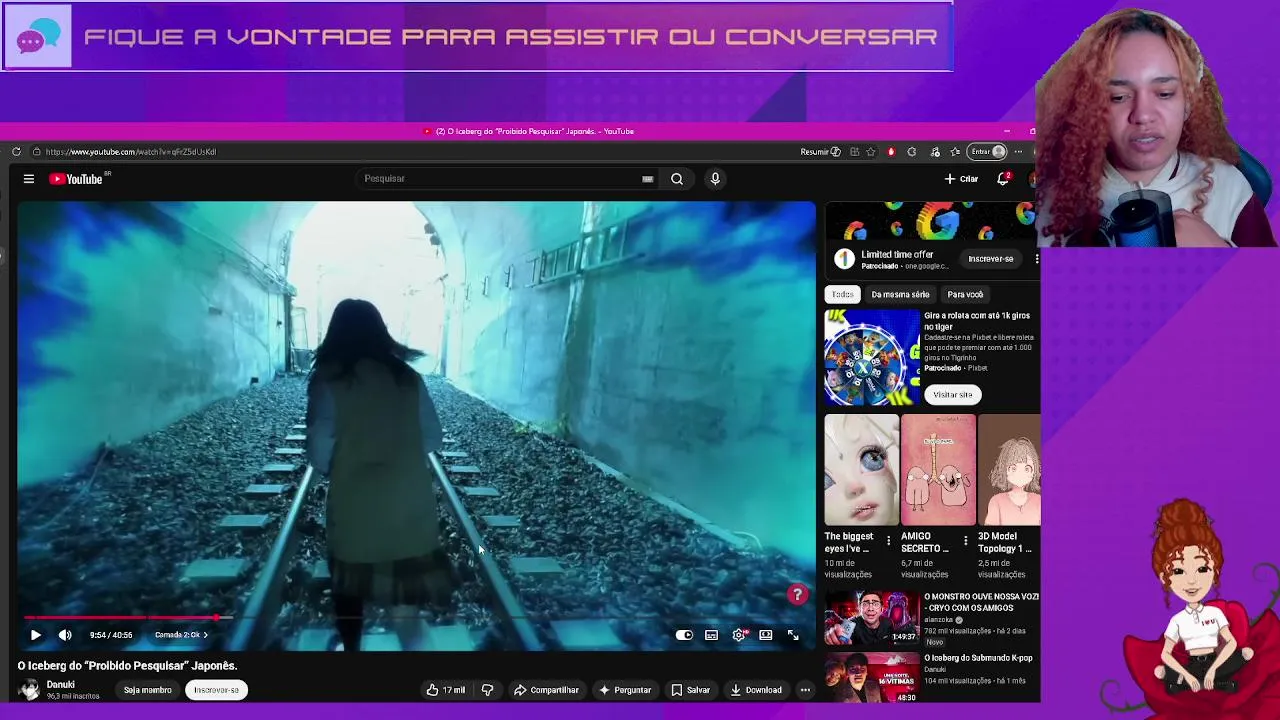1280x720 pixels.
Task: Click 'Seja membro' join button
Action: click(148, 690)
